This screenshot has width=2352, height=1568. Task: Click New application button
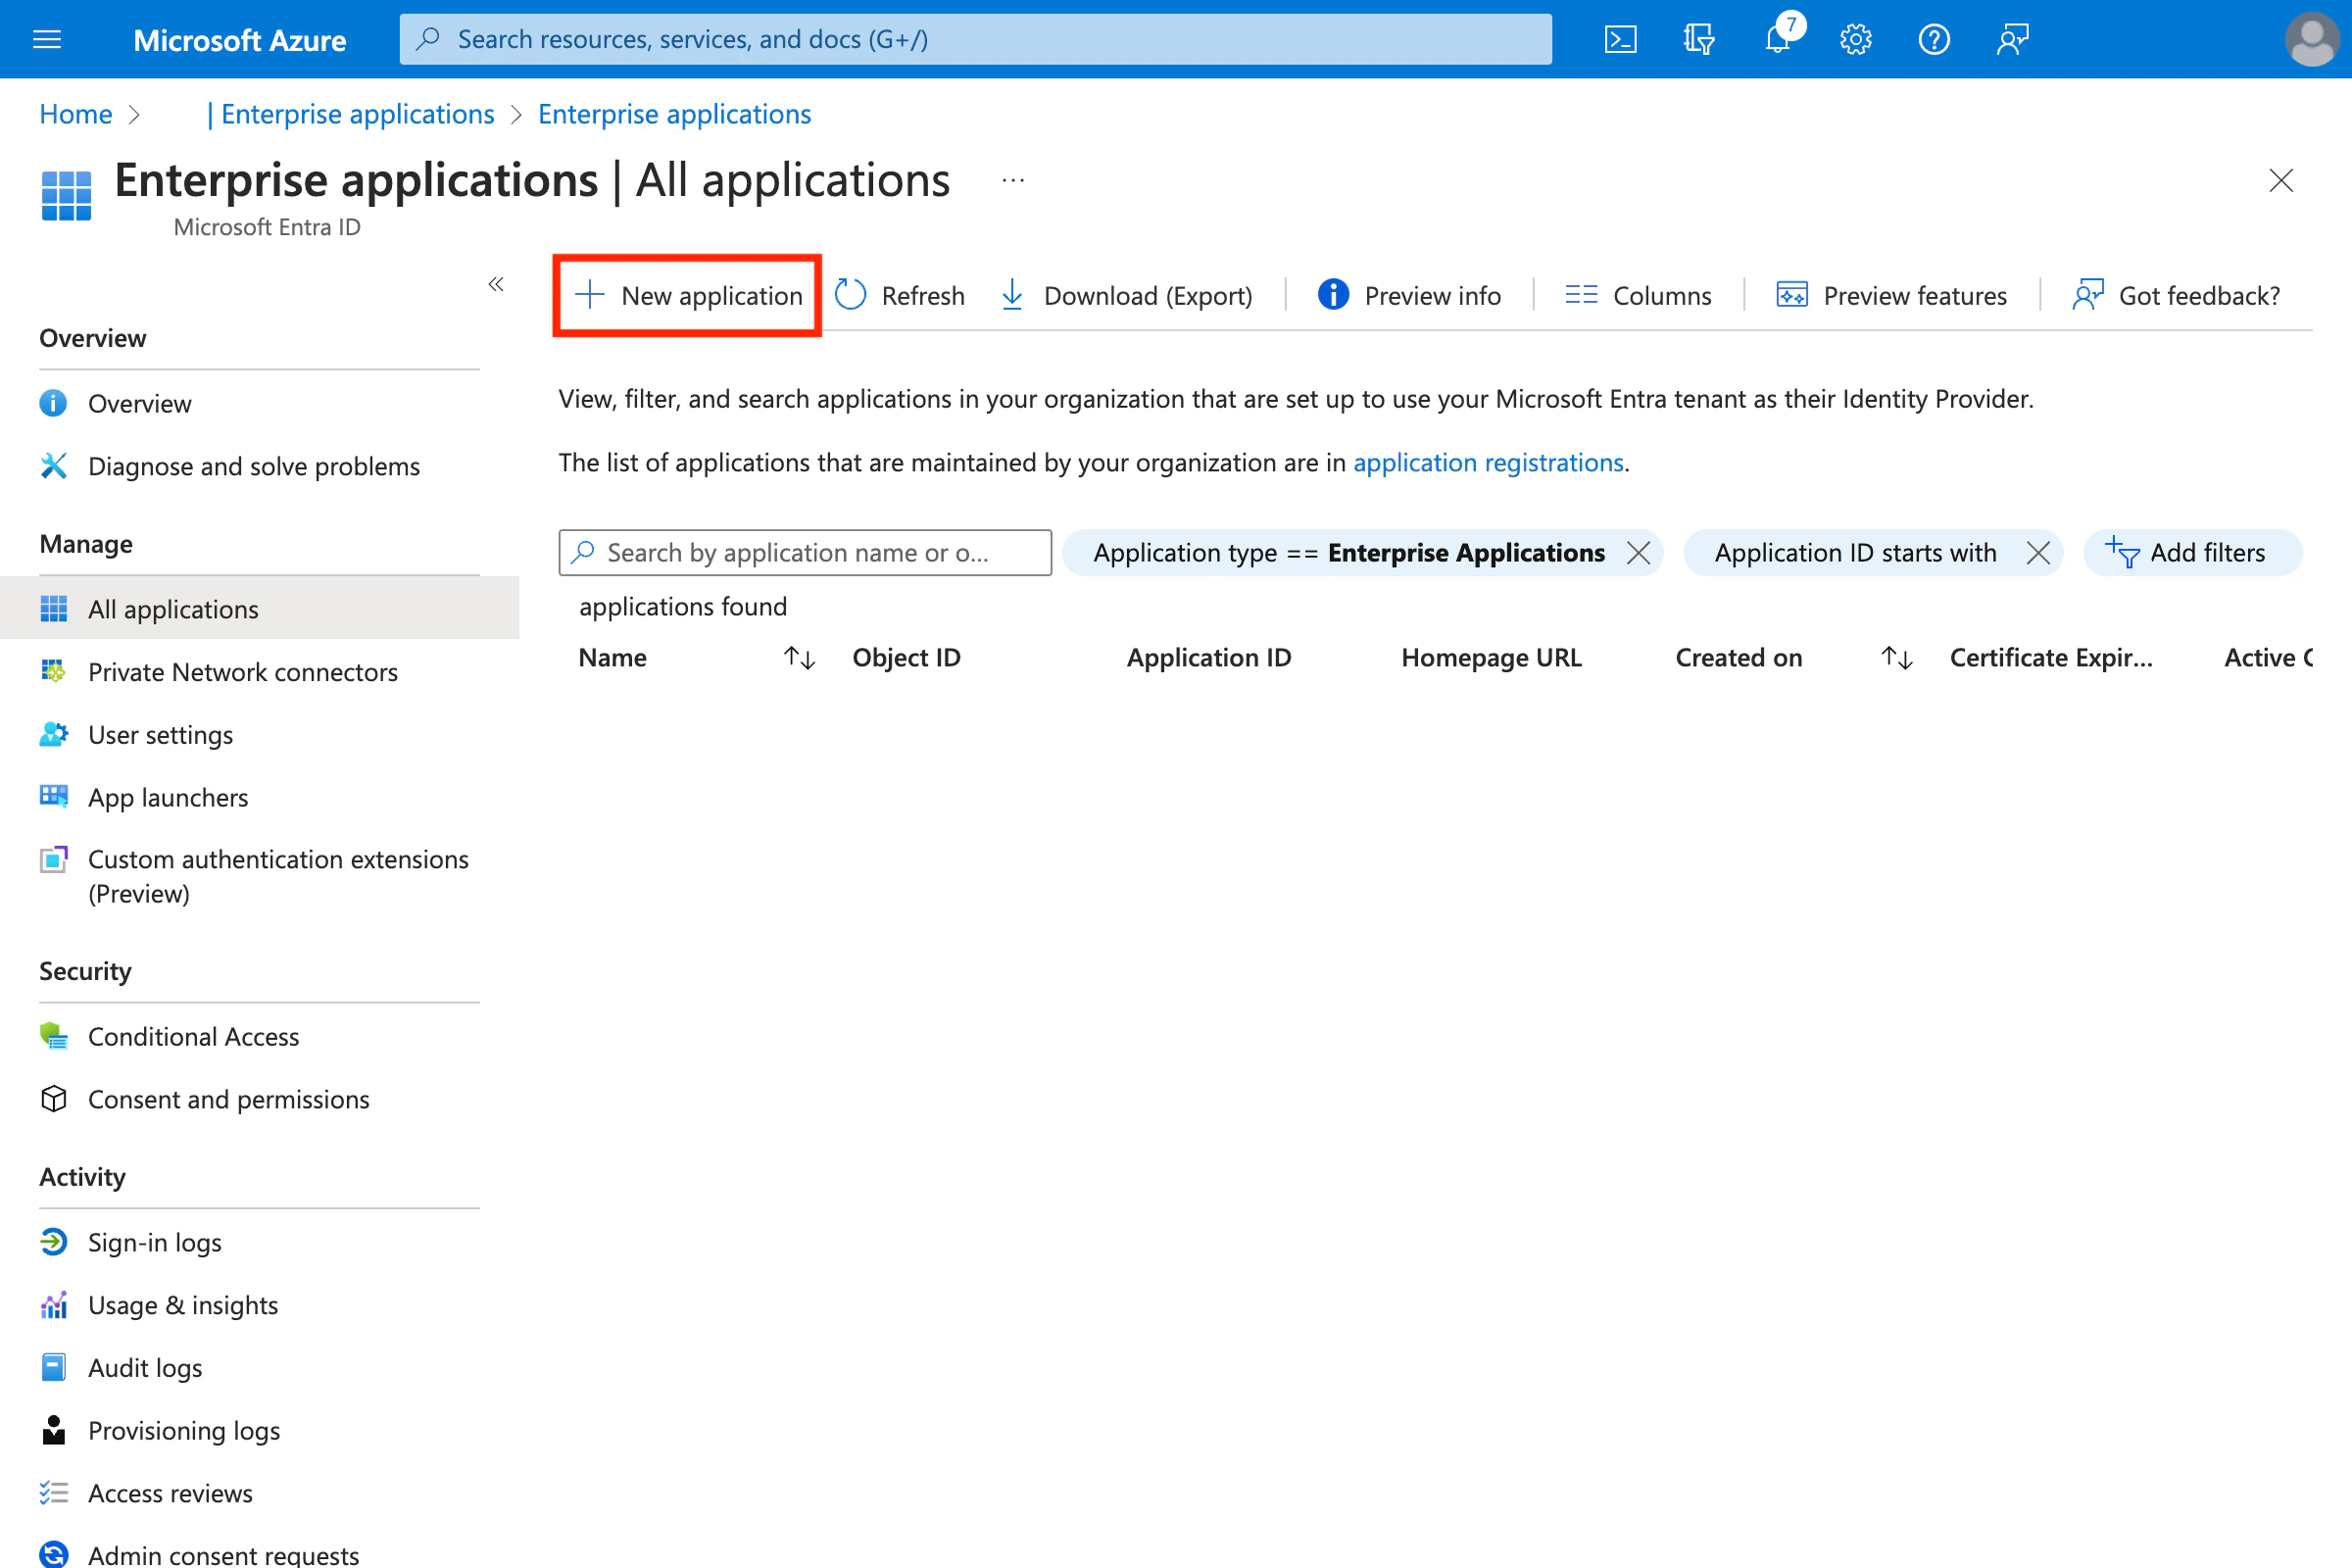(x=688, y=296)
